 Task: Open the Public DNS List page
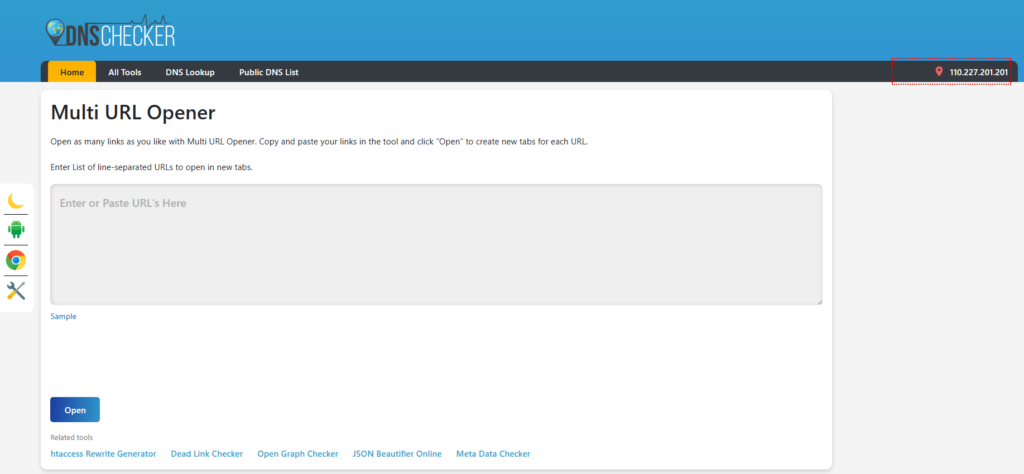(x=268, y=72)
